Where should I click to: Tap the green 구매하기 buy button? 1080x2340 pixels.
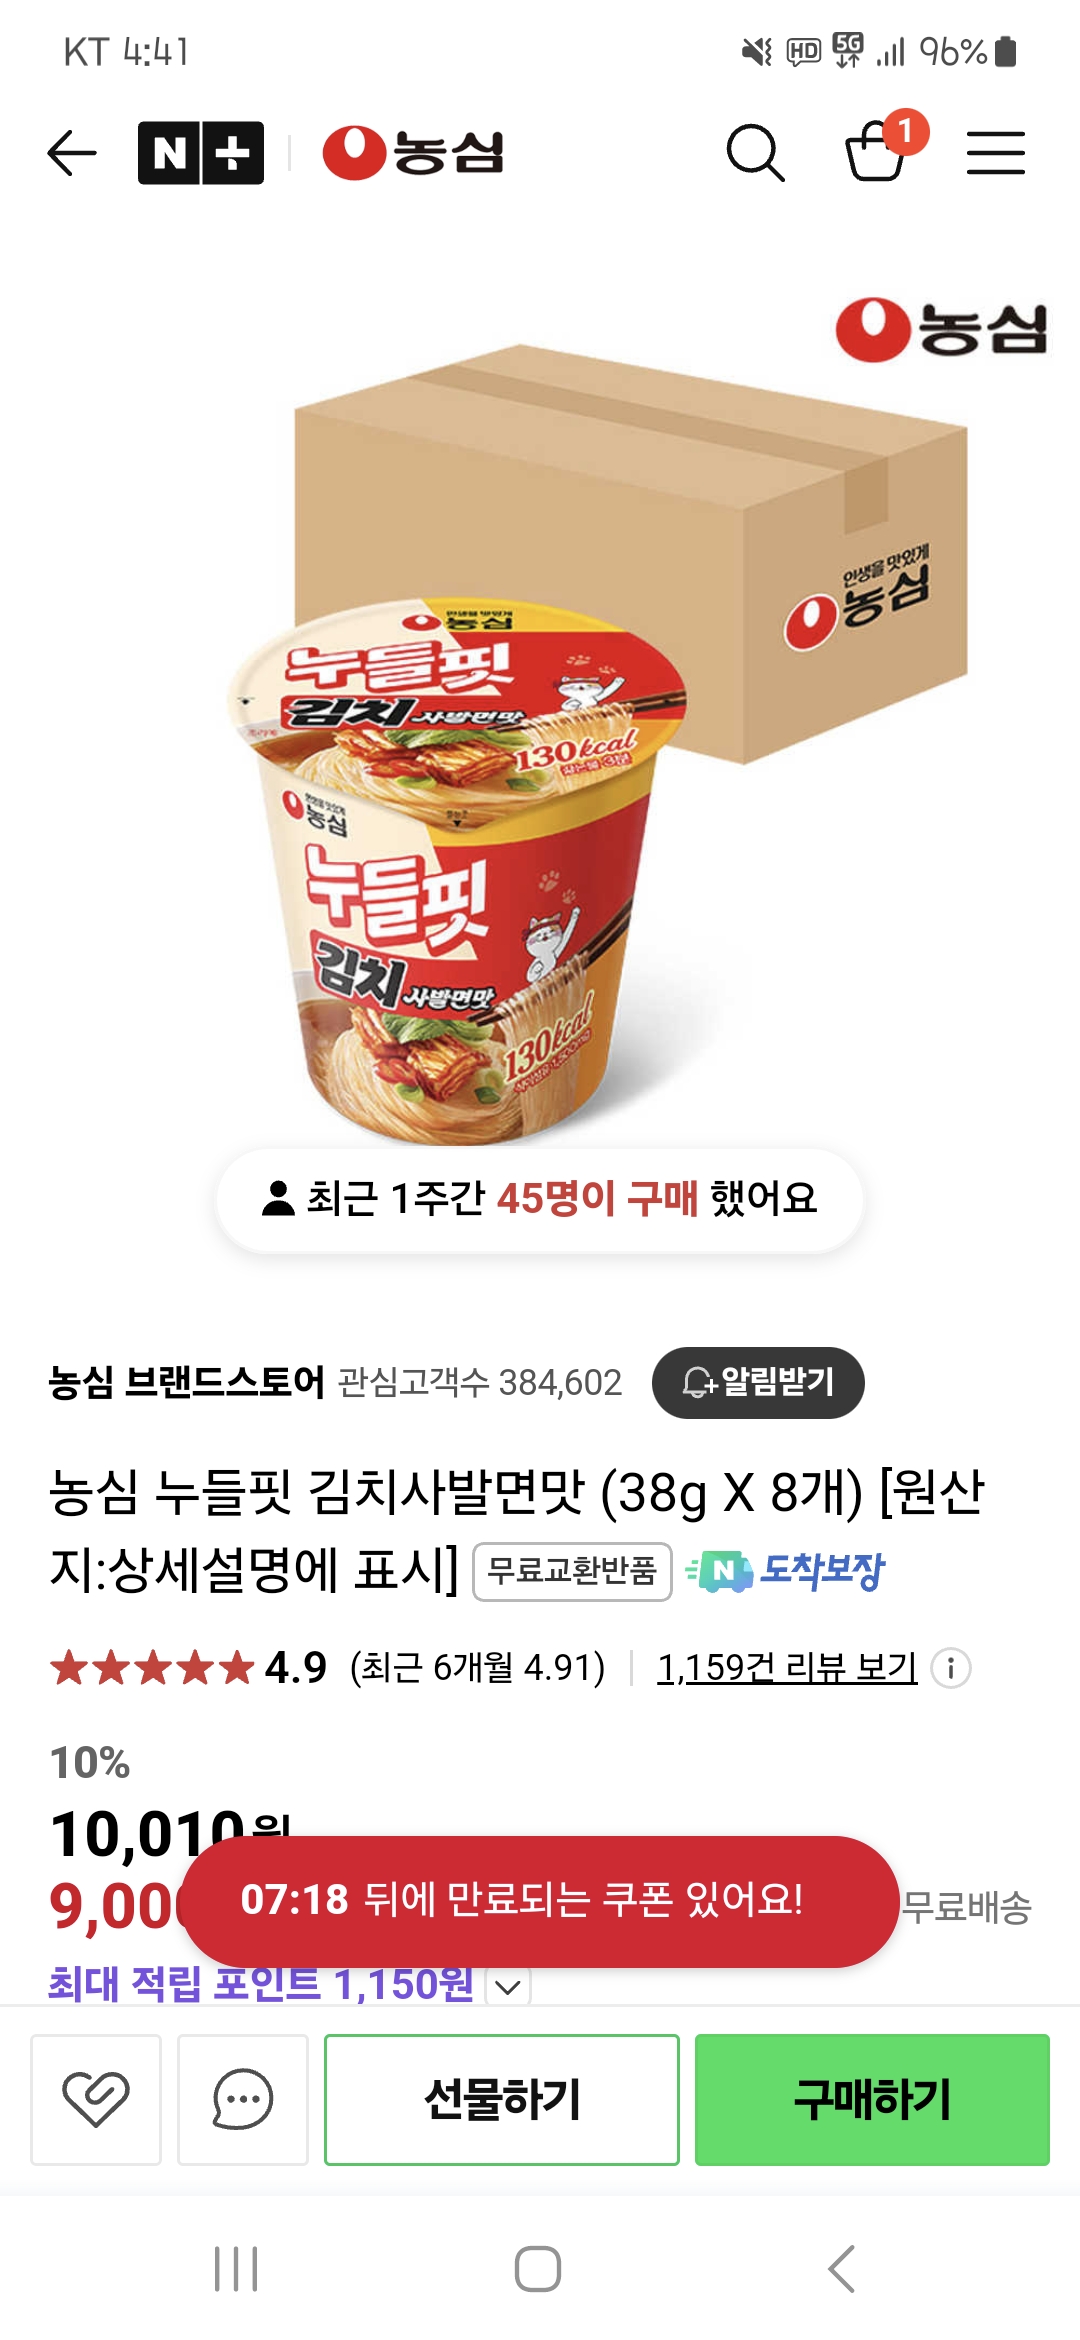872,2099
